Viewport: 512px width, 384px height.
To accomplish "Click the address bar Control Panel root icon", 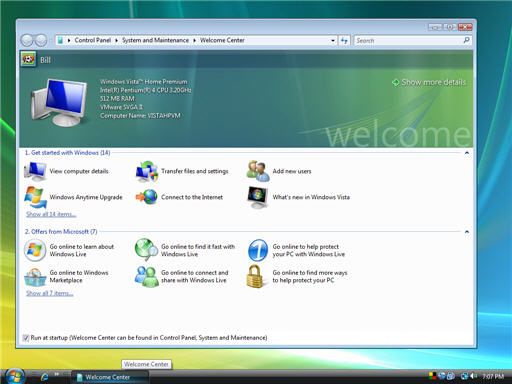I will coord(60,40).
